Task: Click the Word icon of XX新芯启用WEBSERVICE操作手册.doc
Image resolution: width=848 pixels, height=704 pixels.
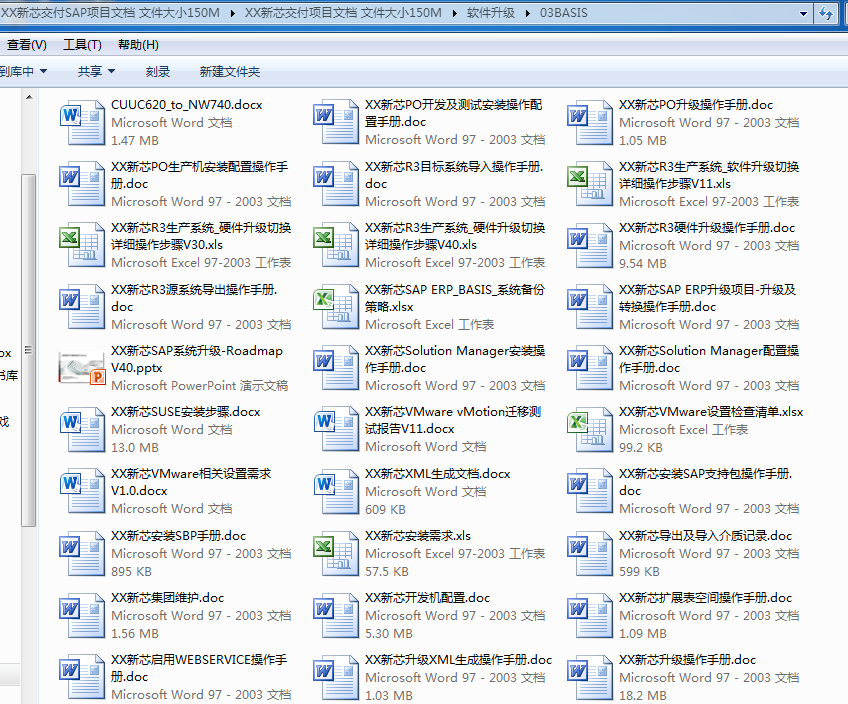Action: (x=82, y=677)
